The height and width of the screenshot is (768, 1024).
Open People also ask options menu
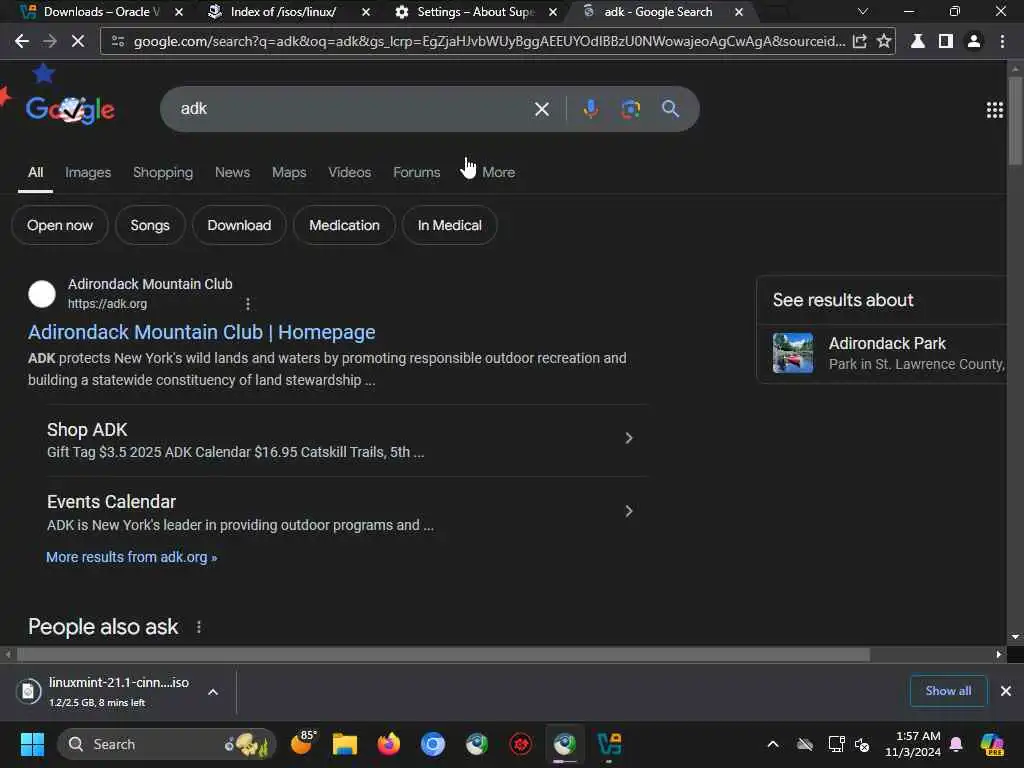click(199, 627)
